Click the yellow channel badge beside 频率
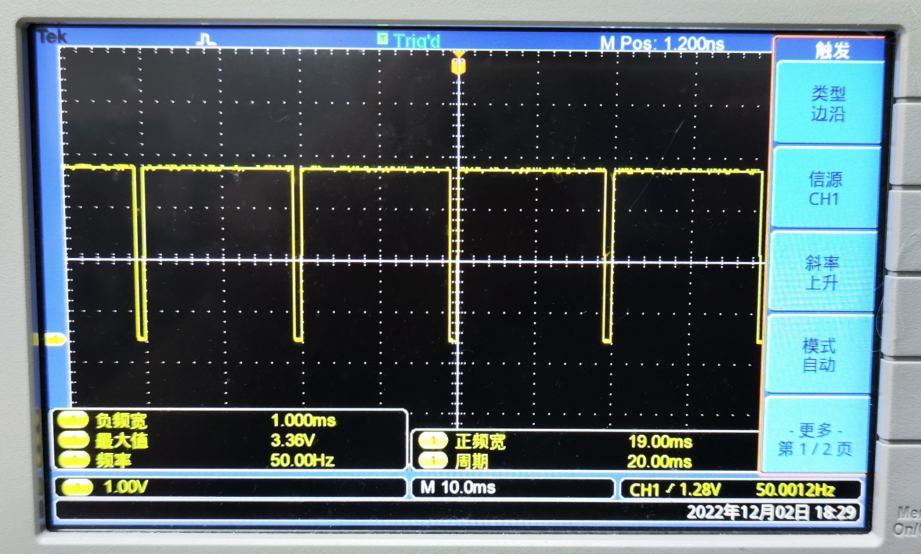The height and width of the screenshot is (554, 921). tap(71, 460)
